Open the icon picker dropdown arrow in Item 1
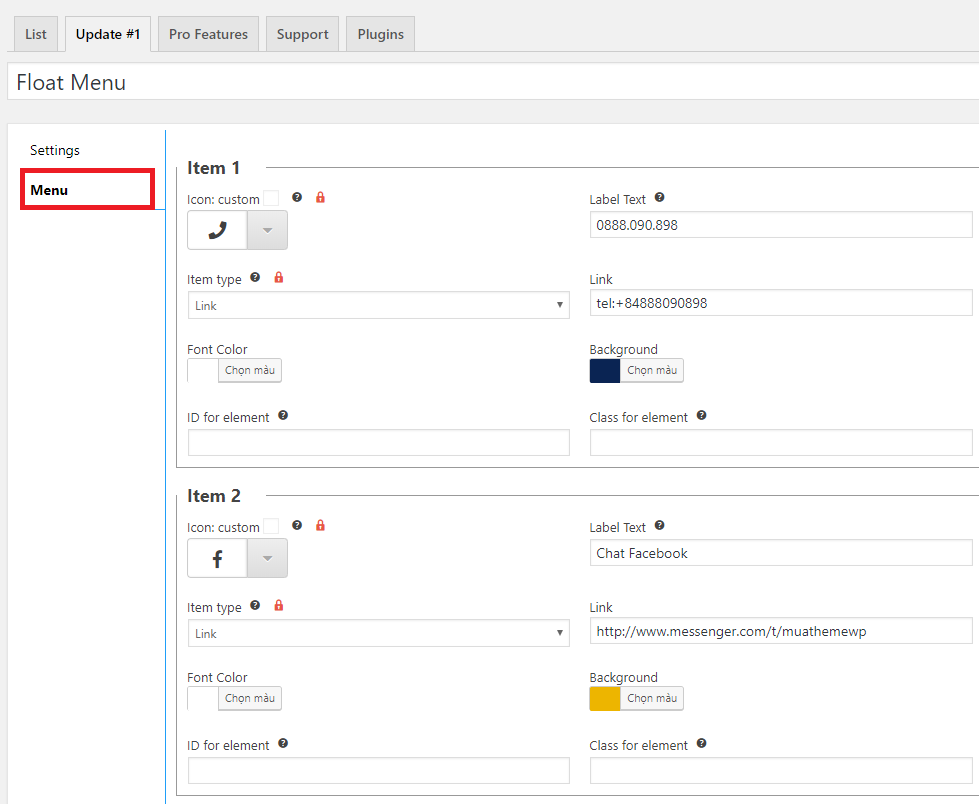 click(x=267, y=230)
